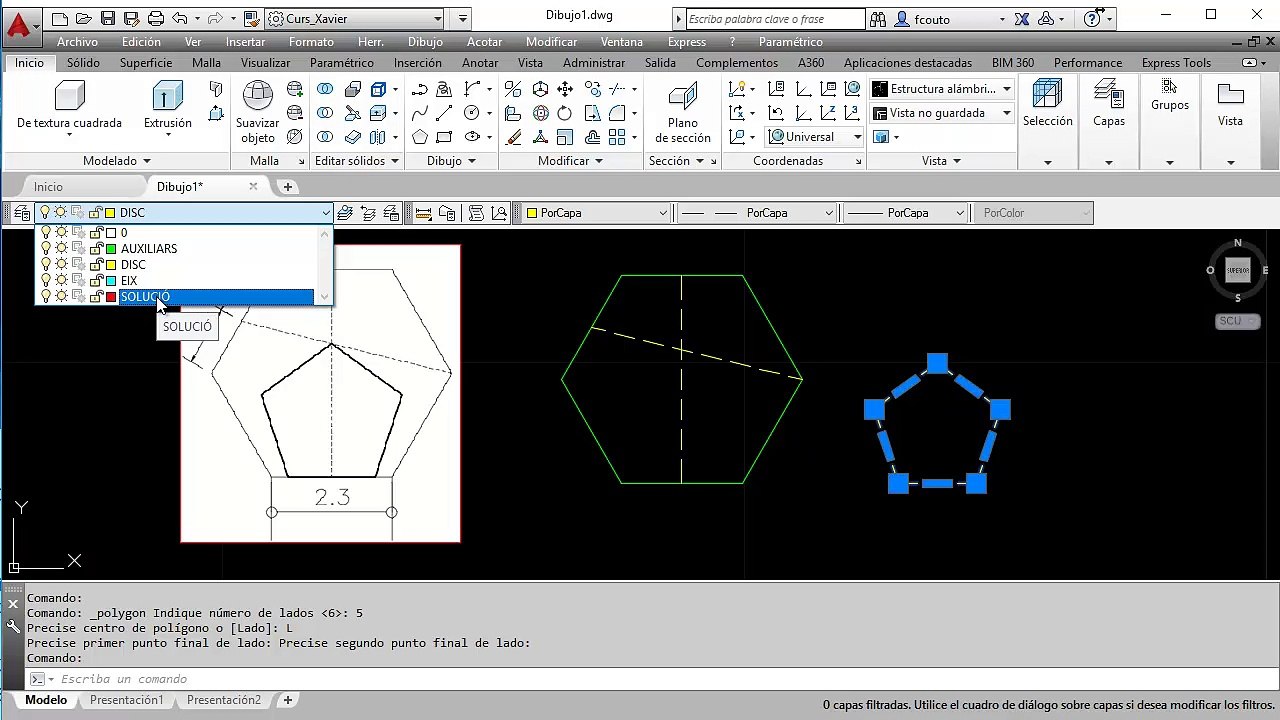The height and width of the screenshot is (720, 1280).
Task: Expand the Editar sólidos panel
Action: [x=357, y=161]
